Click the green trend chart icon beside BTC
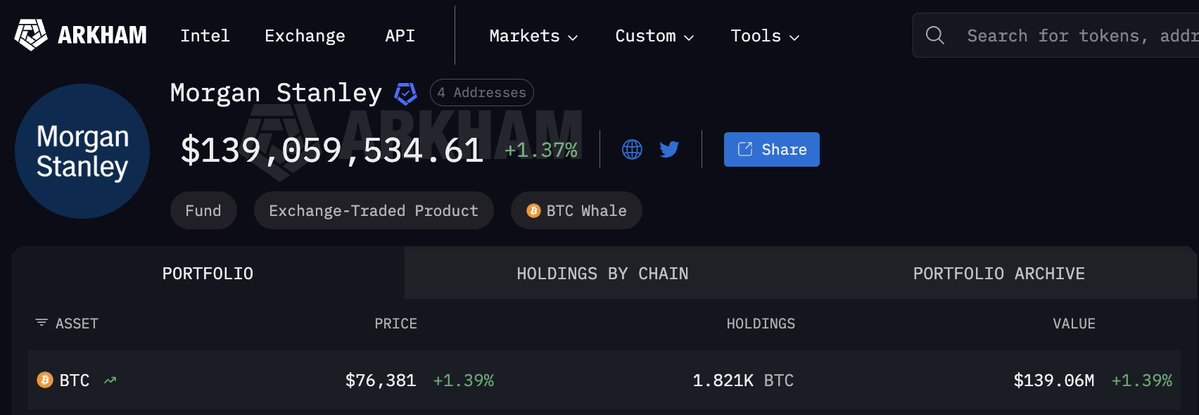Image resolution: width=1199 pixels, height=415 pixels. (109, 380)
